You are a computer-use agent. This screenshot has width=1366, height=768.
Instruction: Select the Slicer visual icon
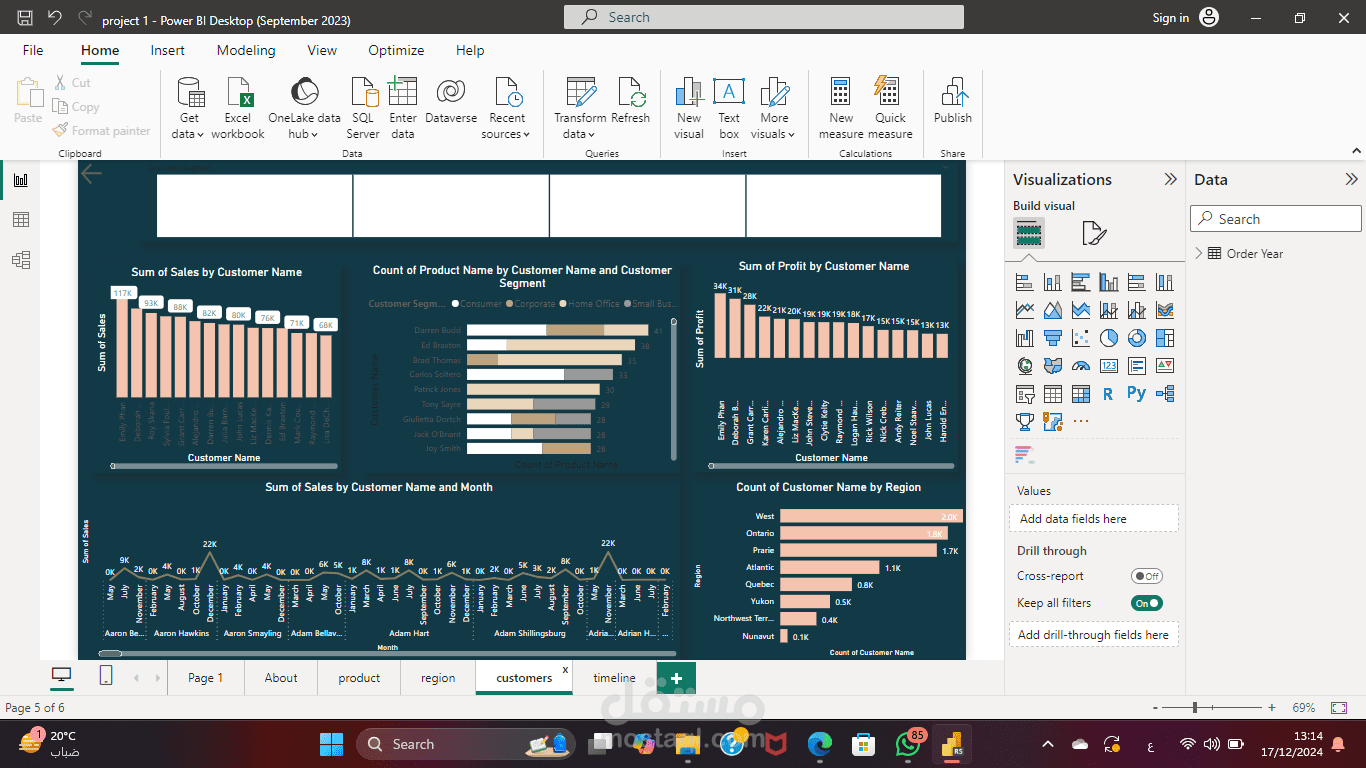1025,393
